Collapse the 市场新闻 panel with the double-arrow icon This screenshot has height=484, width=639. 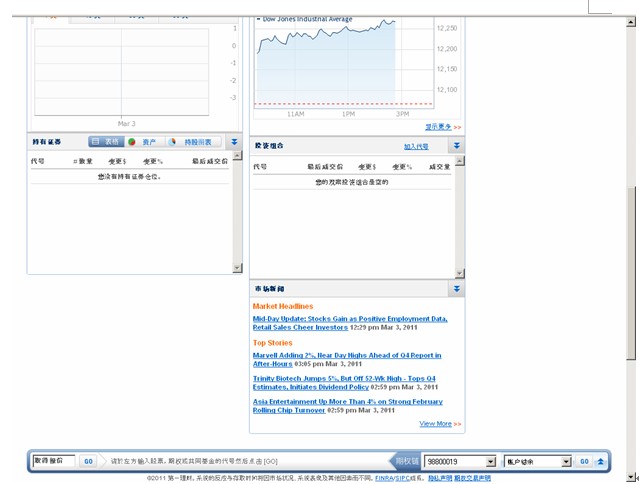[456, 289]
